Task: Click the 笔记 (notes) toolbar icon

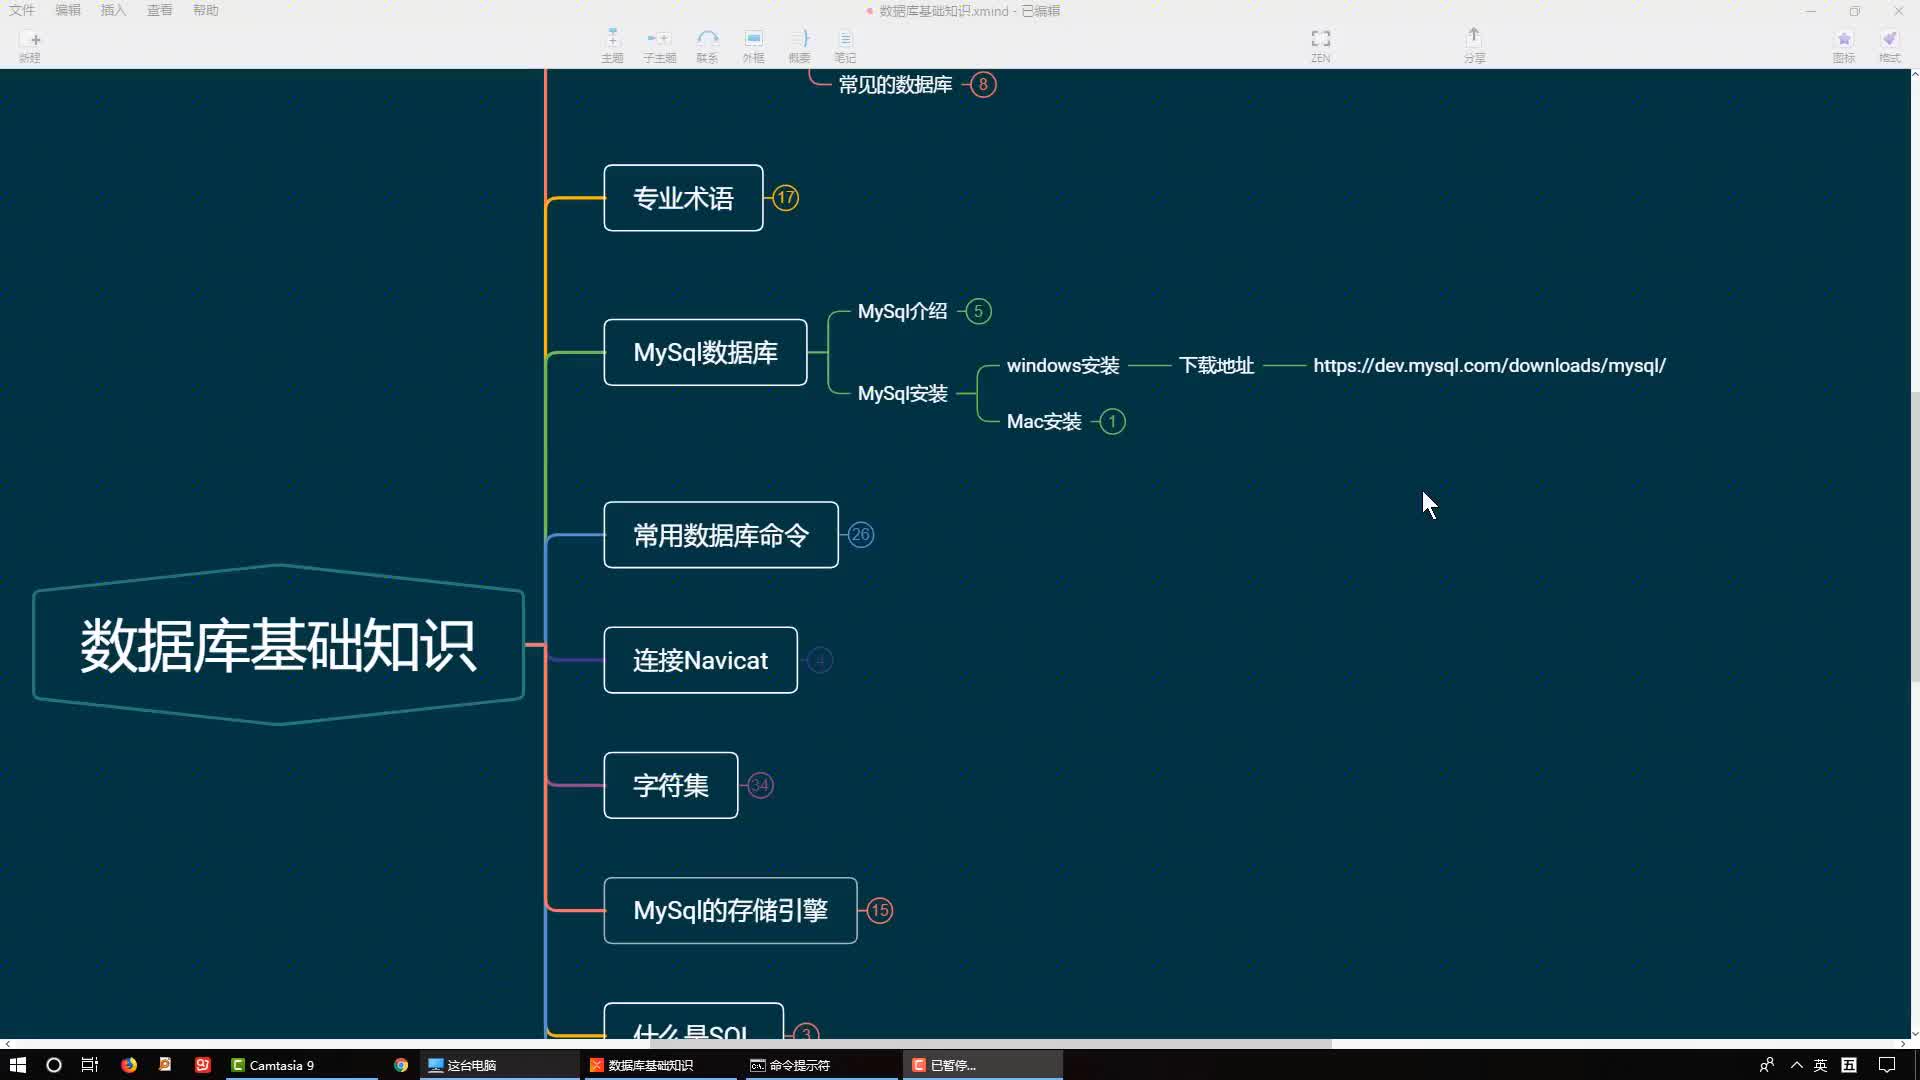Action: [845, 46]
